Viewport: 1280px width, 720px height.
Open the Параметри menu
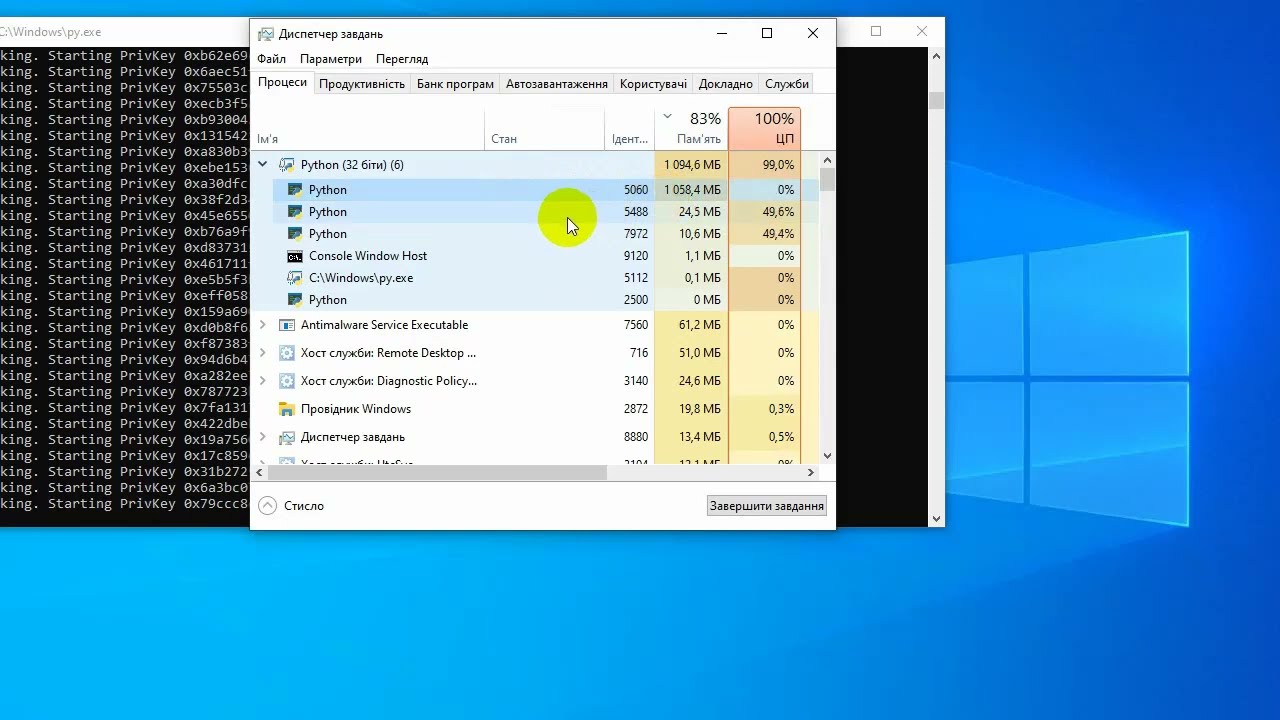pos(331,59)
